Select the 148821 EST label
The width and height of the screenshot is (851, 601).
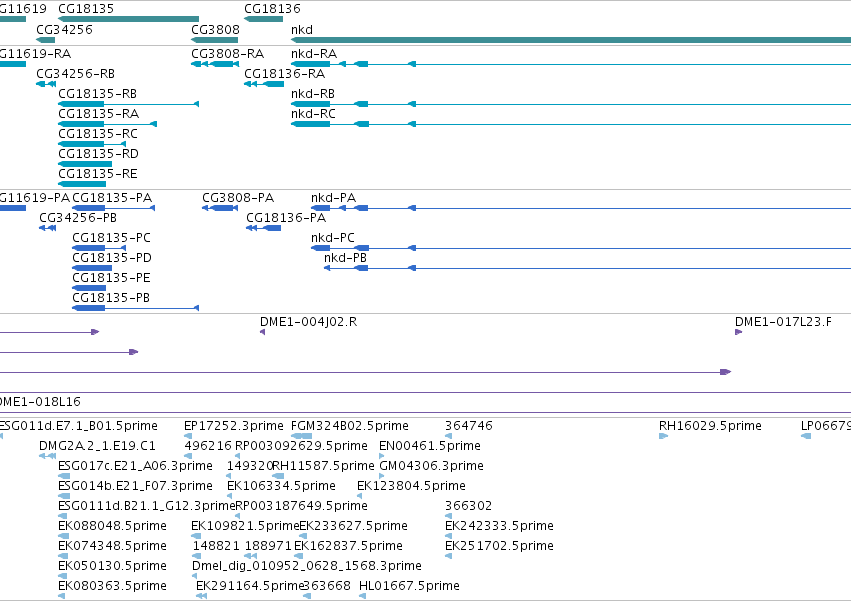point(215,547)
